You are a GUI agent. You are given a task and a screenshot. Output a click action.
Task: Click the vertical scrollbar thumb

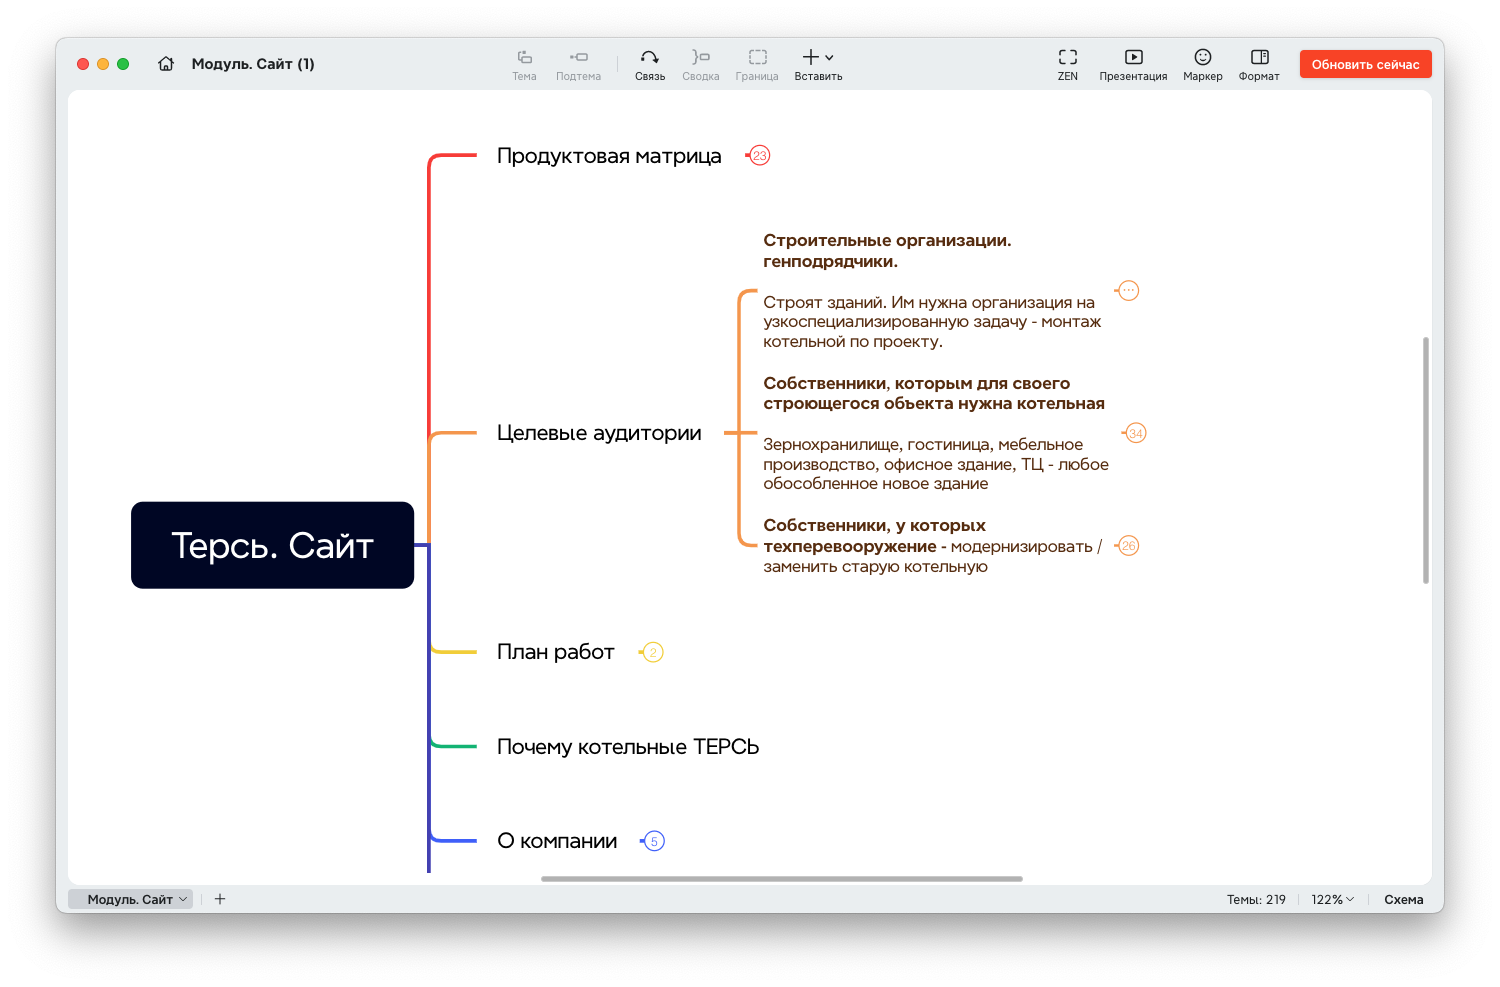tap(1425, 460)
